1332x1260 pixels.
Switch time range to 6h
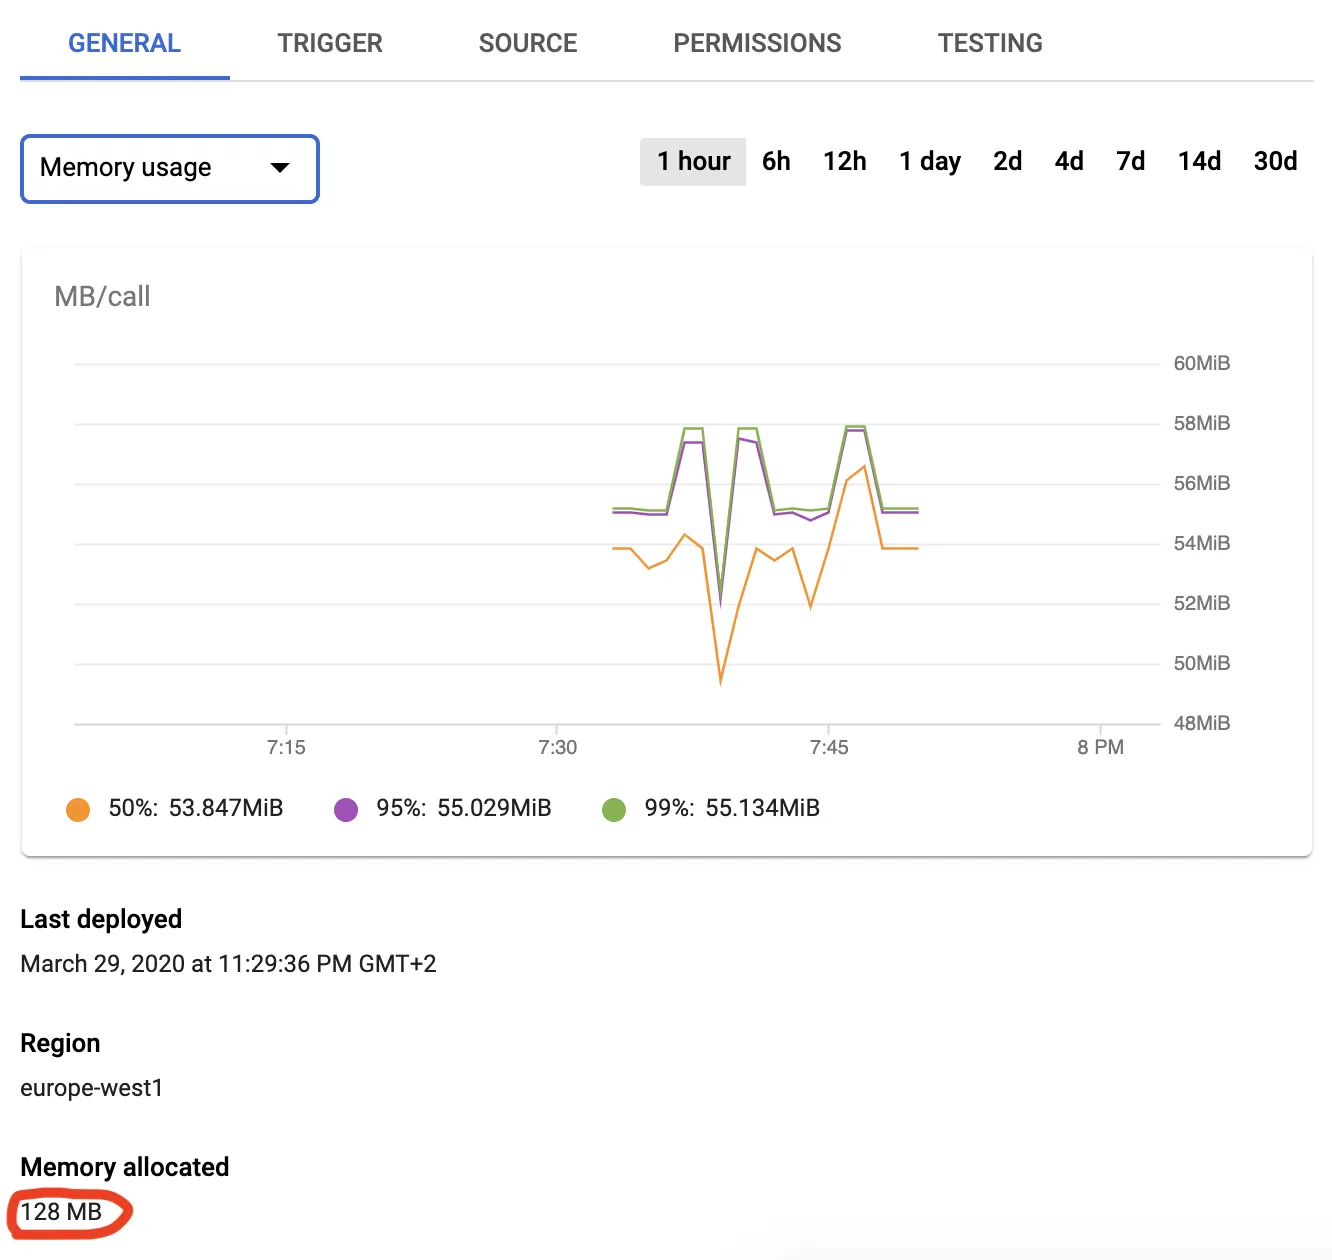776,161
